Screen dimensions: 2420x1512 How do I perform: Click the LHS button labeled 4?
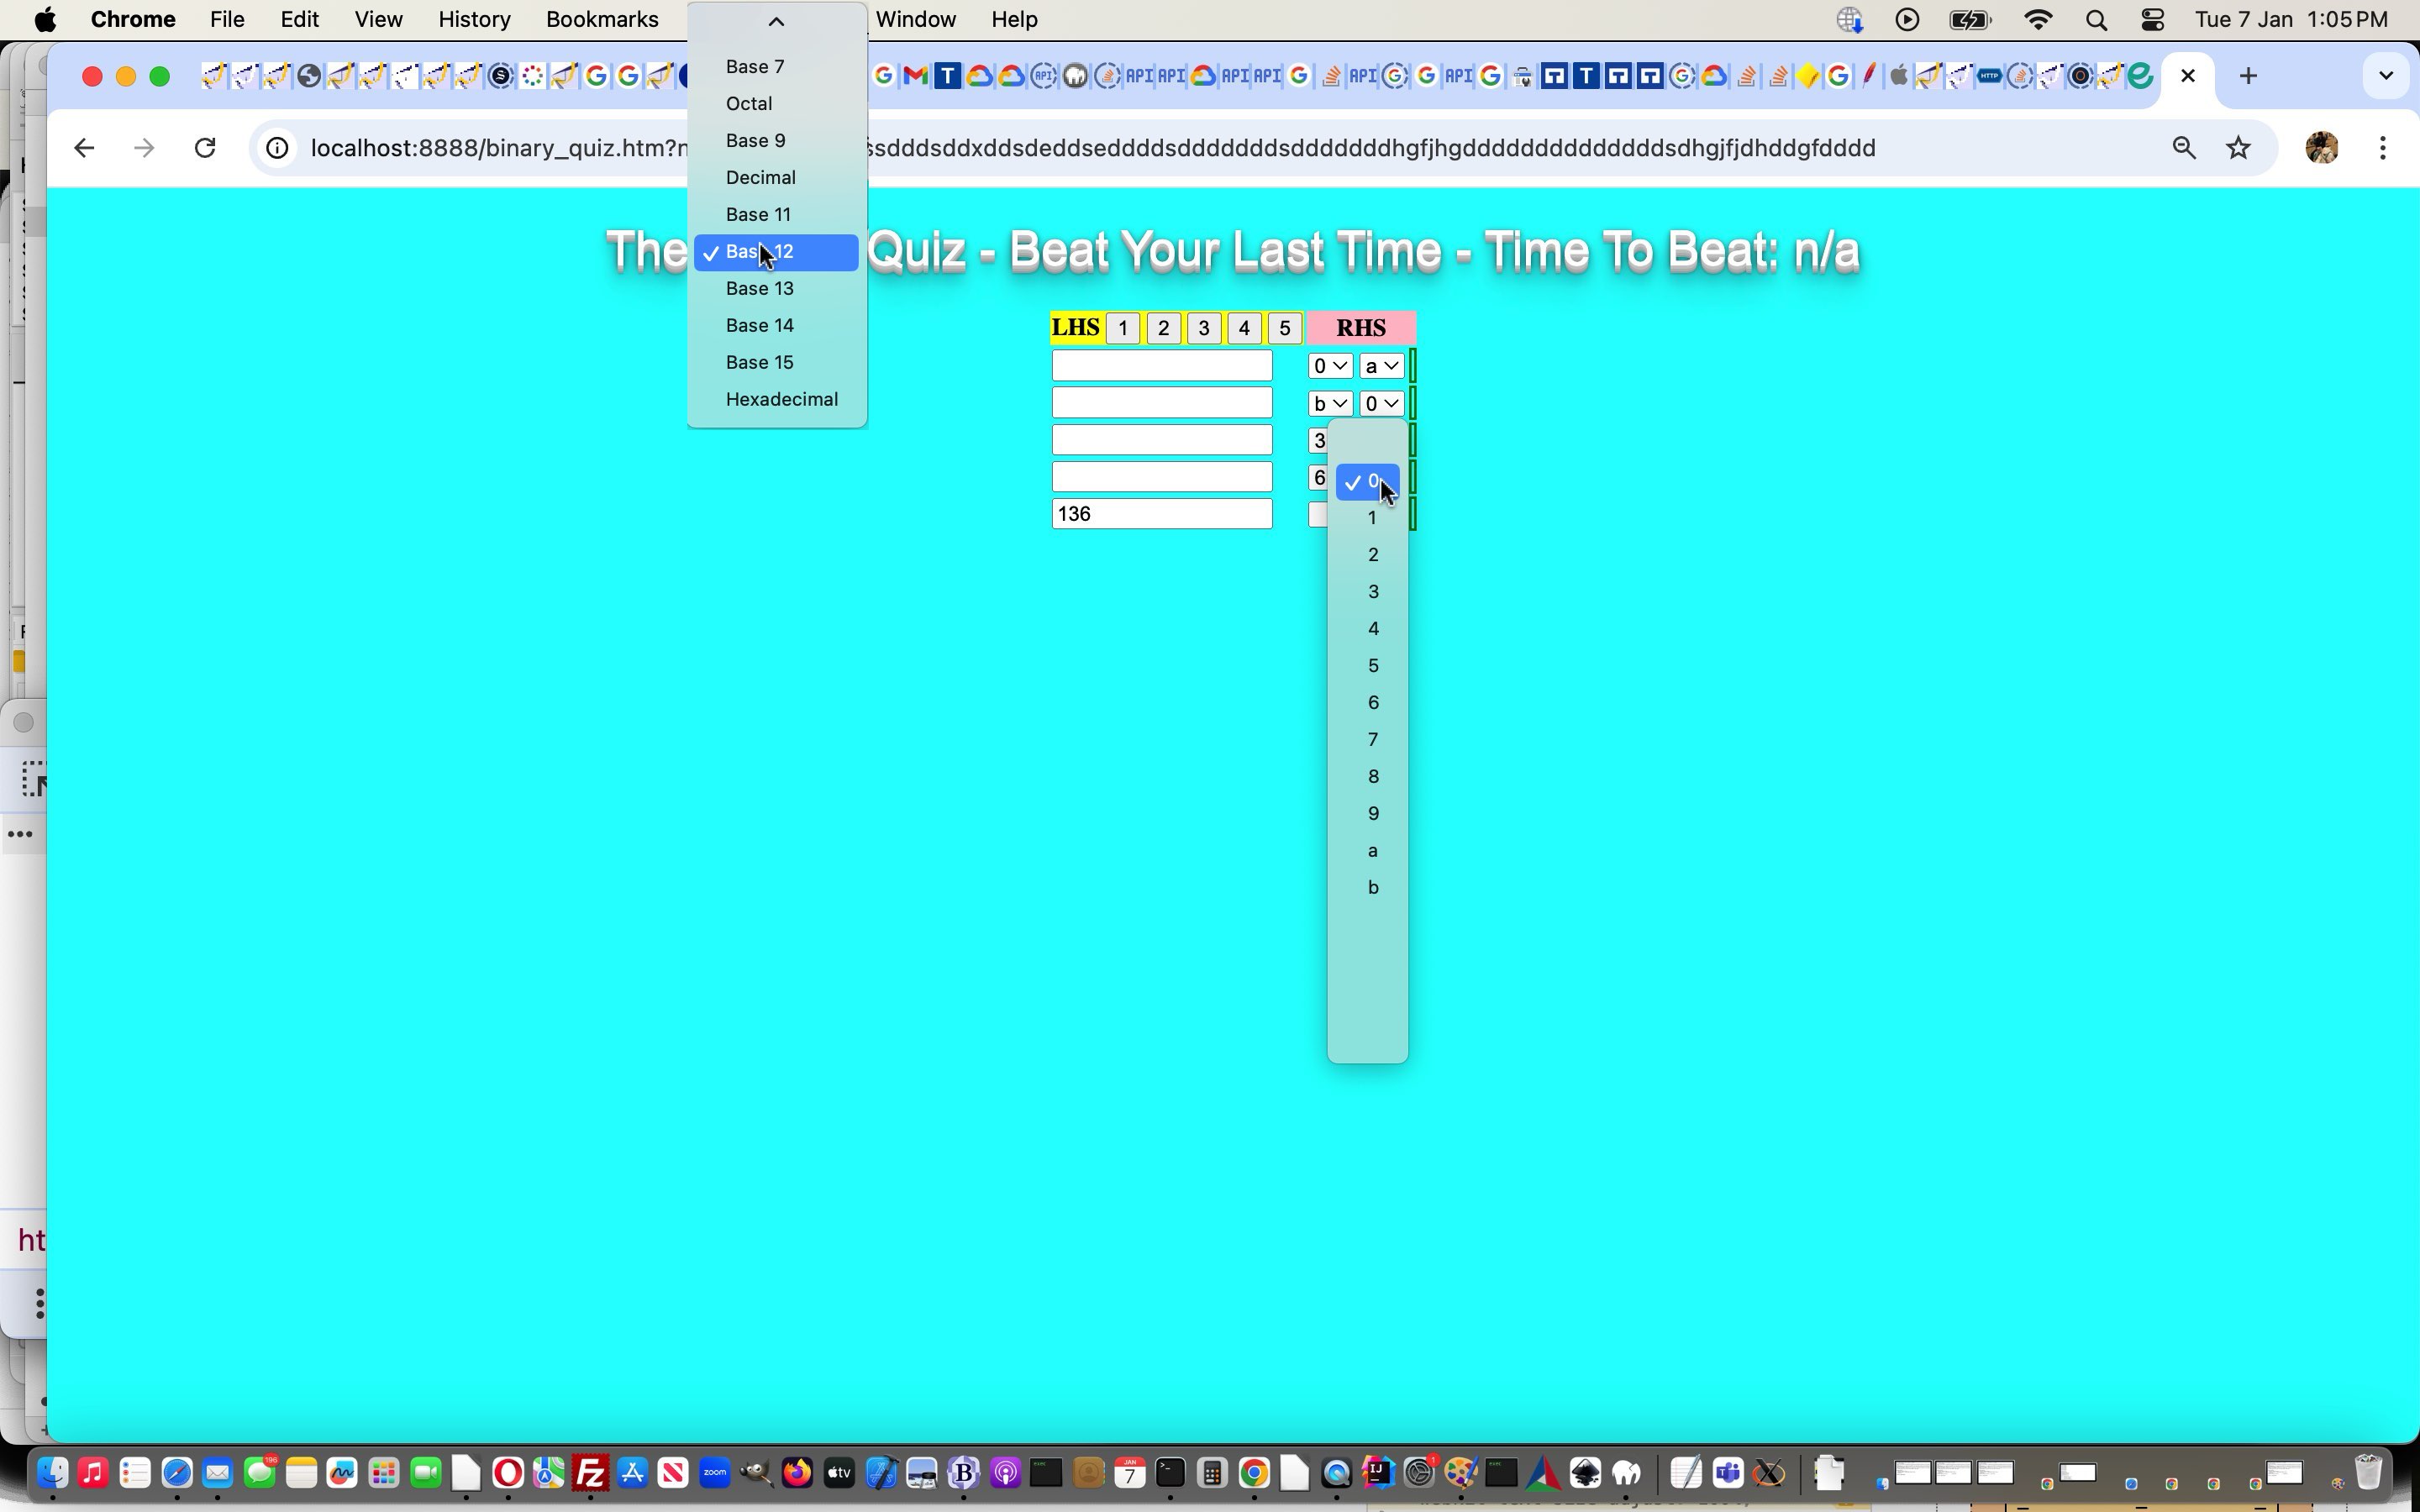click(x=1244, y=328)
